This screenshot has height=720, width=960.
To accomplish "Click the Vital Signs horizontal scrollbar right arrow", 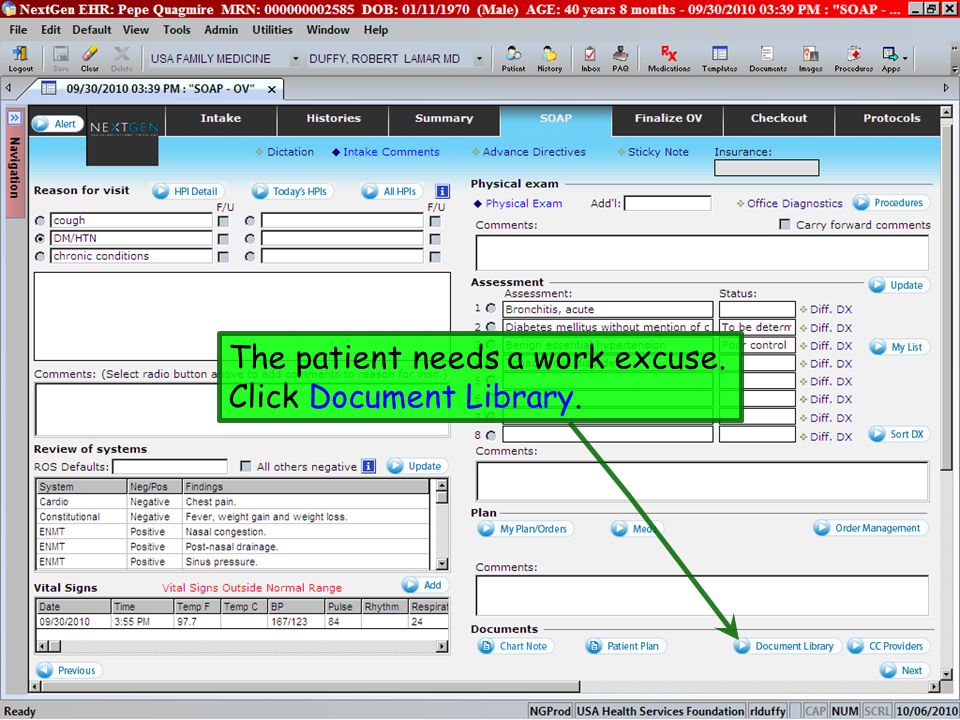I will pos(442,646).
